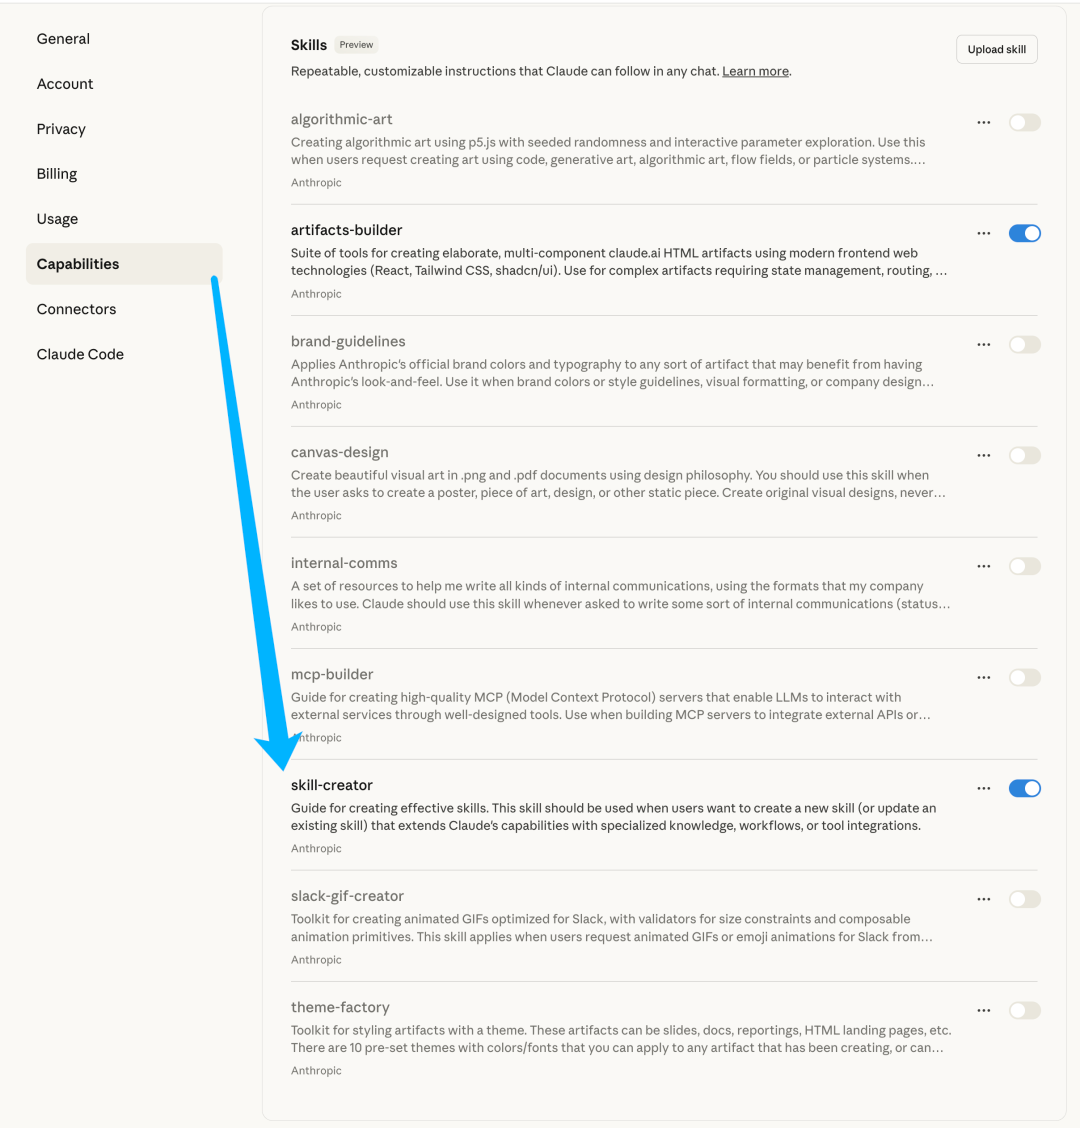Screen dimensions: 1080x1128
Task: Disable the artifacts-builder skill toggle
Action: coord(1025,233)
